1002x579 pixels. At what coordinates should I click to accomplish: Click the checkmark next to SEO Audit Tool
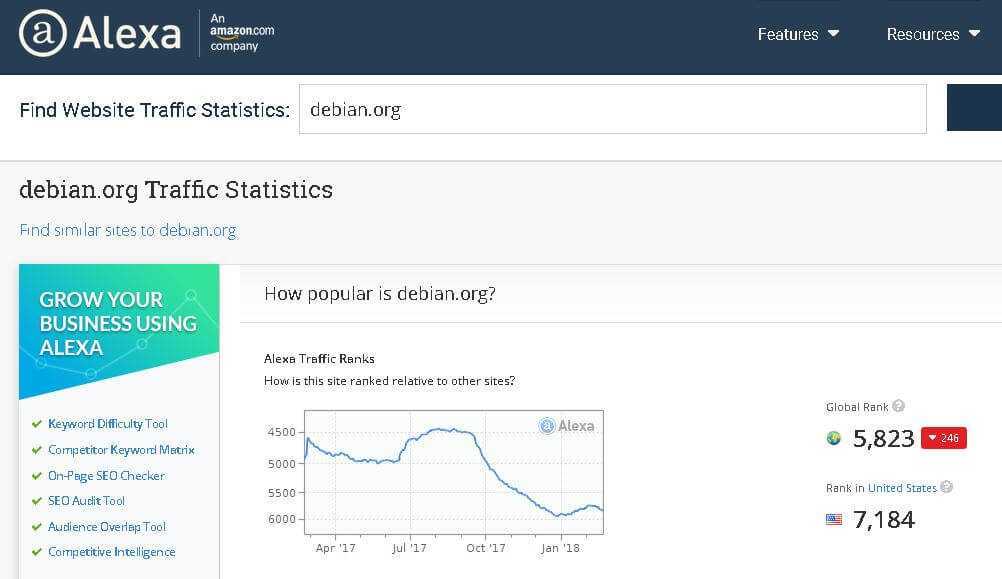36,501
